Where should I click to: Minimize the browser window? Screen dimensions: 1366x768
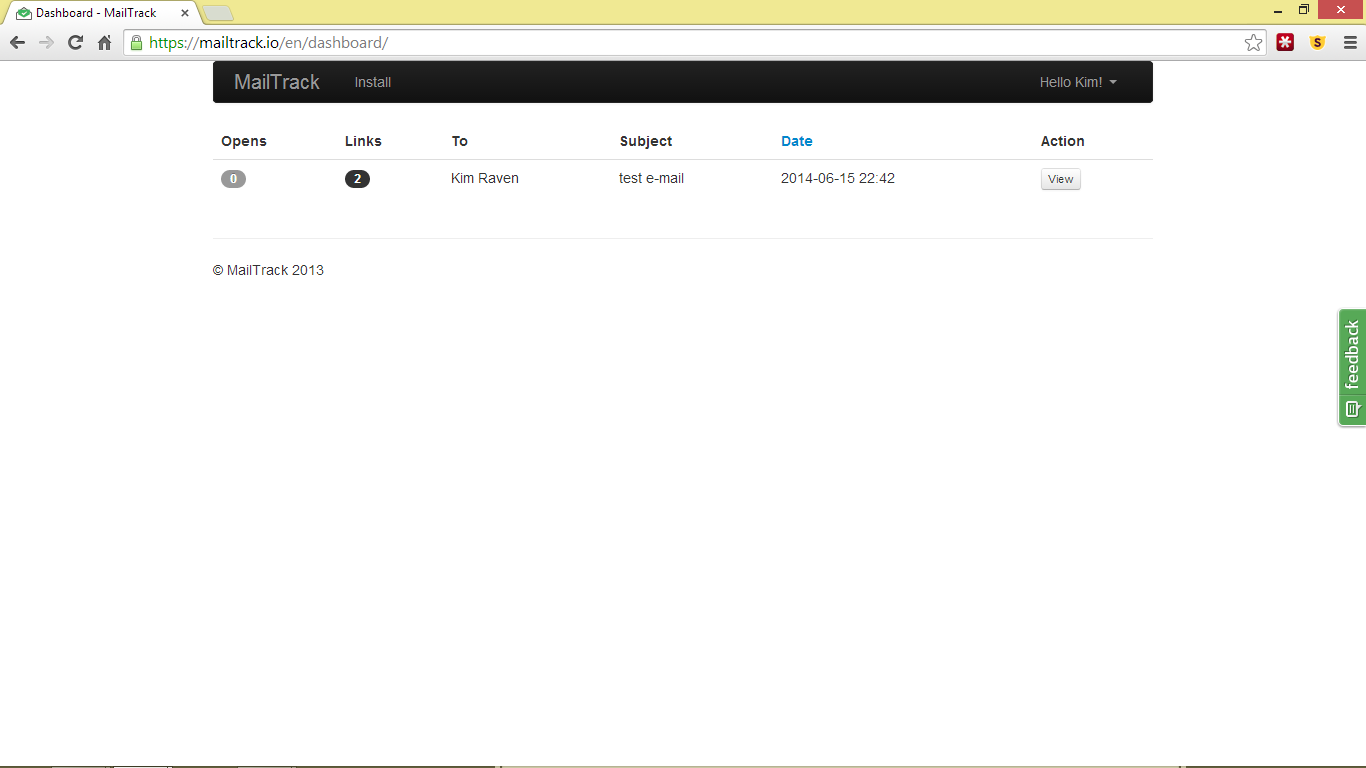pyautogui.click(x=1278, y=10)
